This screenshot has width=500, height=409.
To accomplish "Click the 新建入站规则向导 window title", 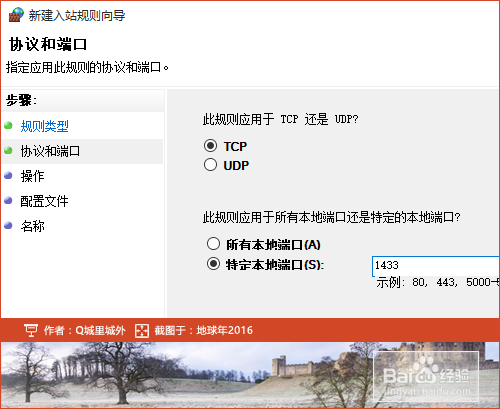I will 77,15.
